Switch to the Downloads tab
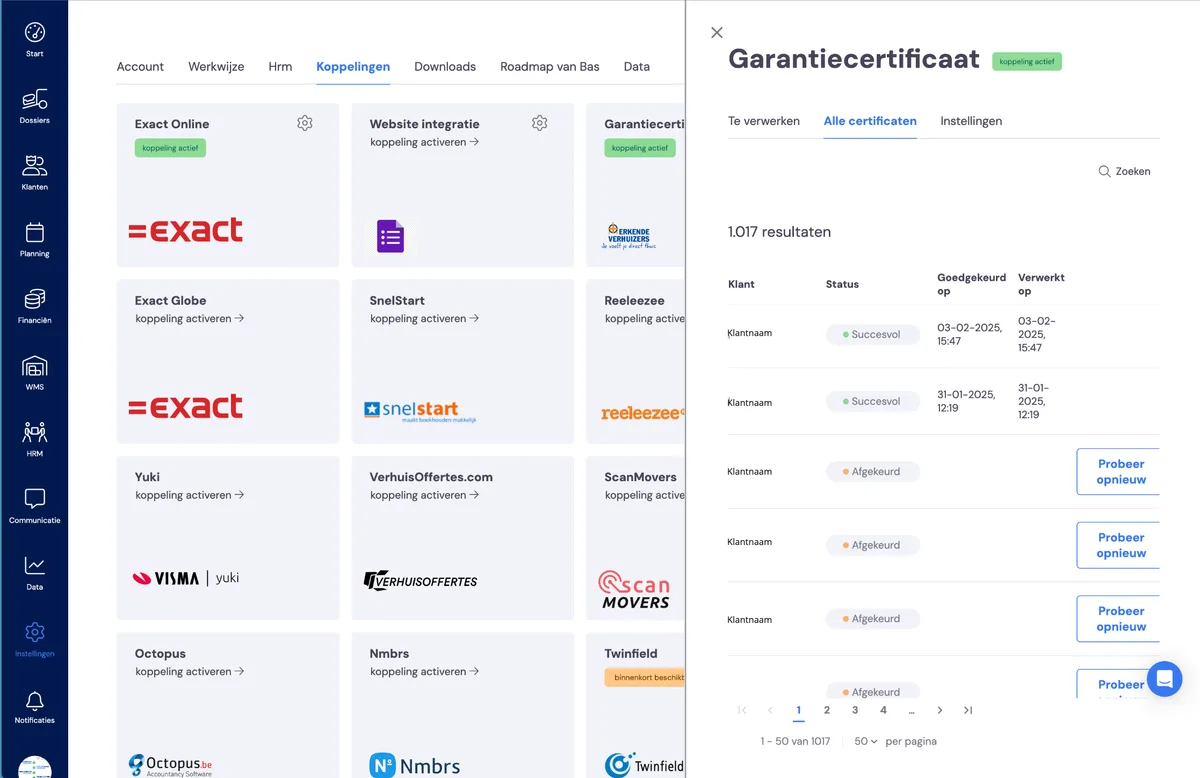 click(x=445, y=67)
